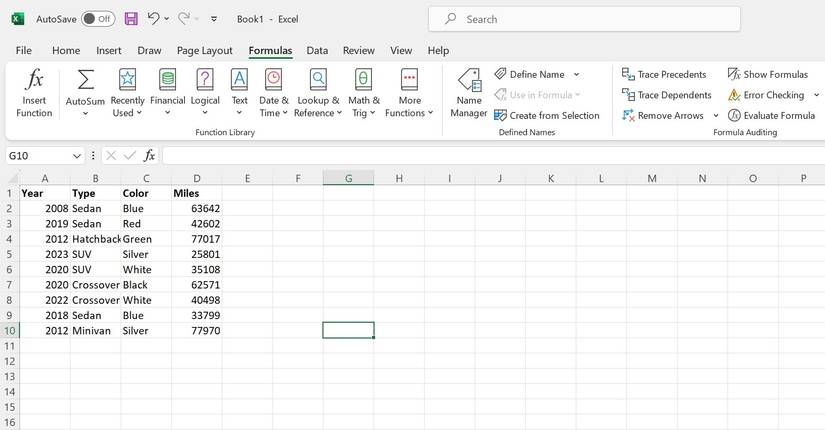Open the Financial functions icon
Image resolution: width=825 pixels, height=430 pixels.
click(x=167, y=79)
